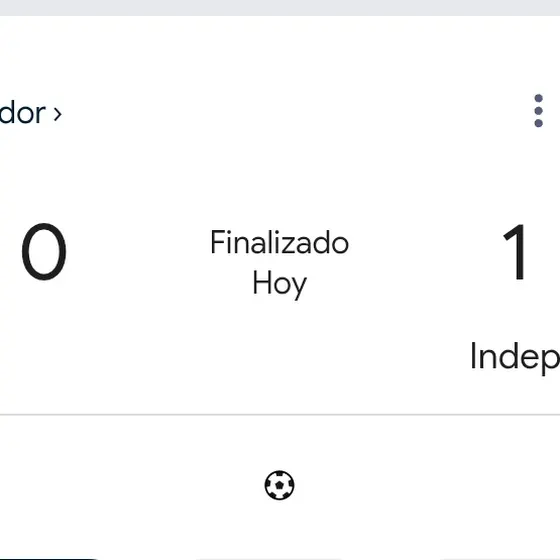
Task: Click the gray bar at the top
Action: point(280,8)
